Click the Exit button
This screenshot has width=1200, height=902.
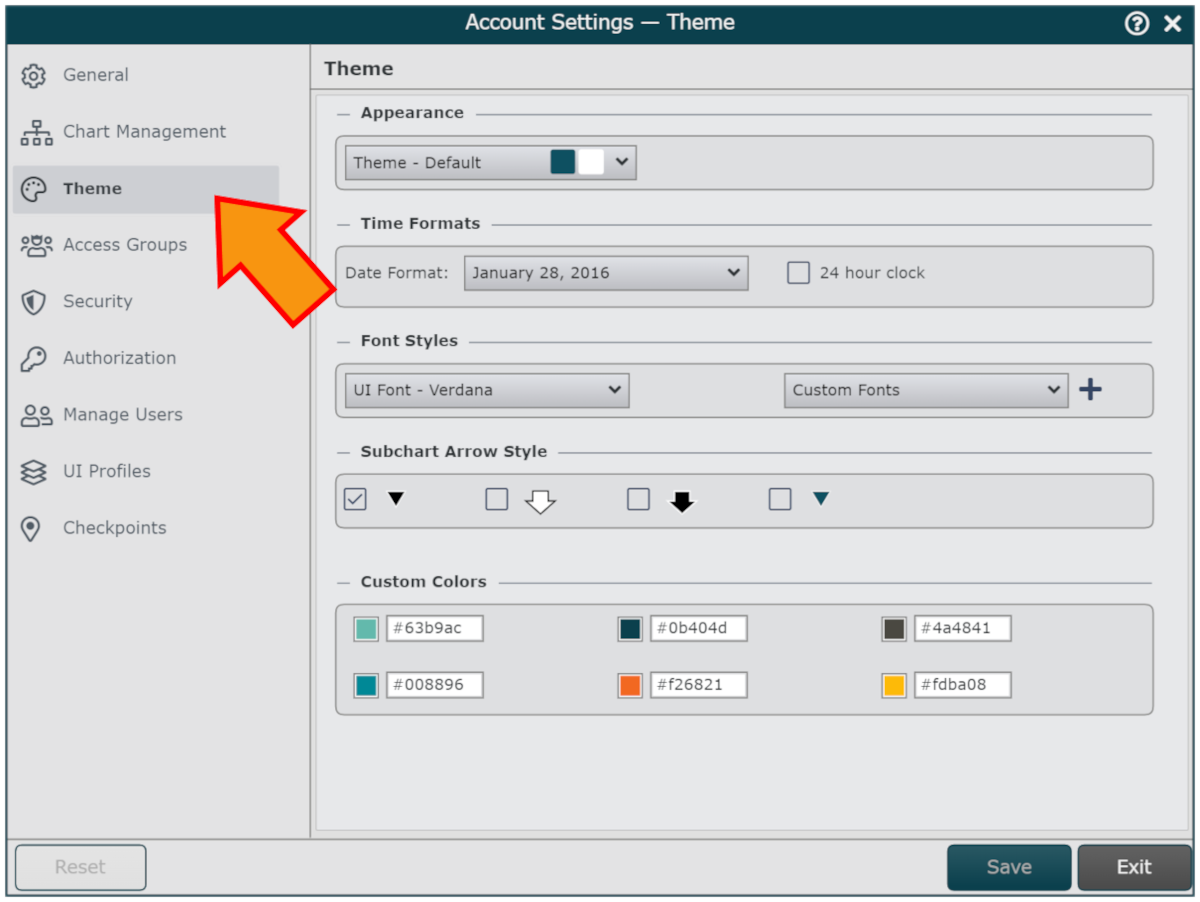(1133, 867)
